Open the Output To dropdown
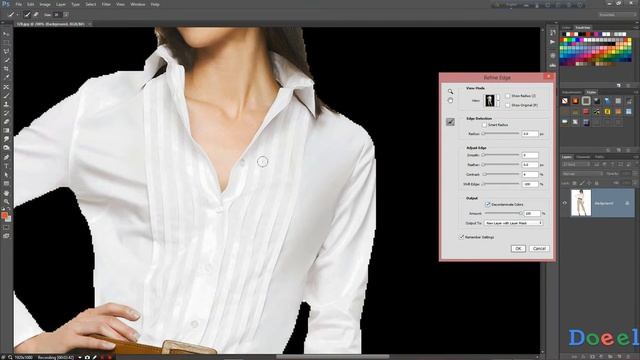640x360 pixels. (513, 223)
